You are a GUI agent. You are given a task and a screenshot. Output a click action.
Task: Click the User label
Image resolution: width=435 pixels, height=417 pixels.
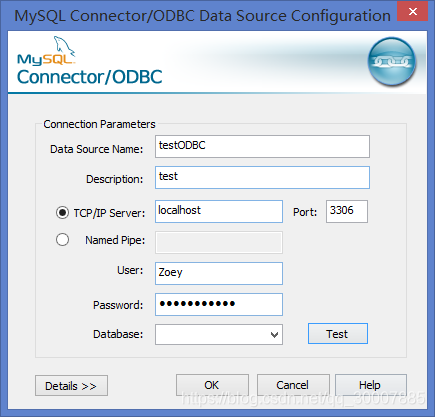[130, 270]
